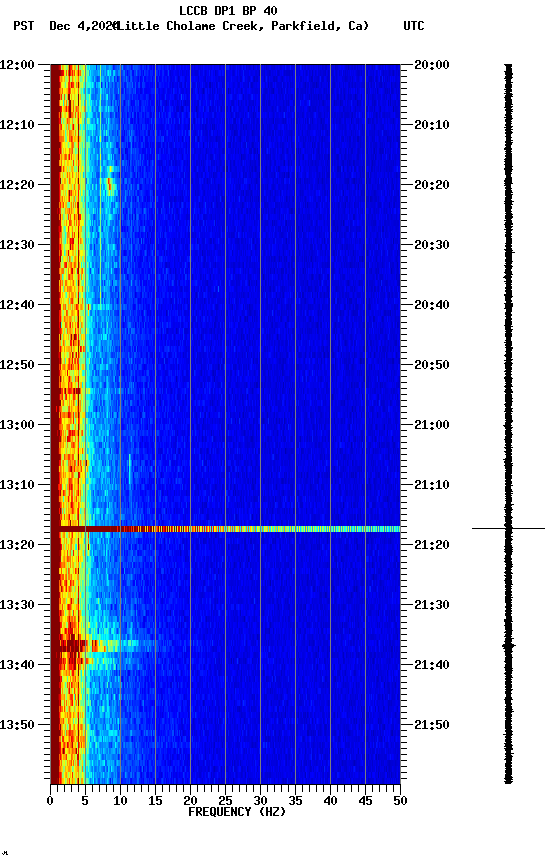
Task: Click the 5 Hz frequency axis label
Action: click(x=85, y=801)
